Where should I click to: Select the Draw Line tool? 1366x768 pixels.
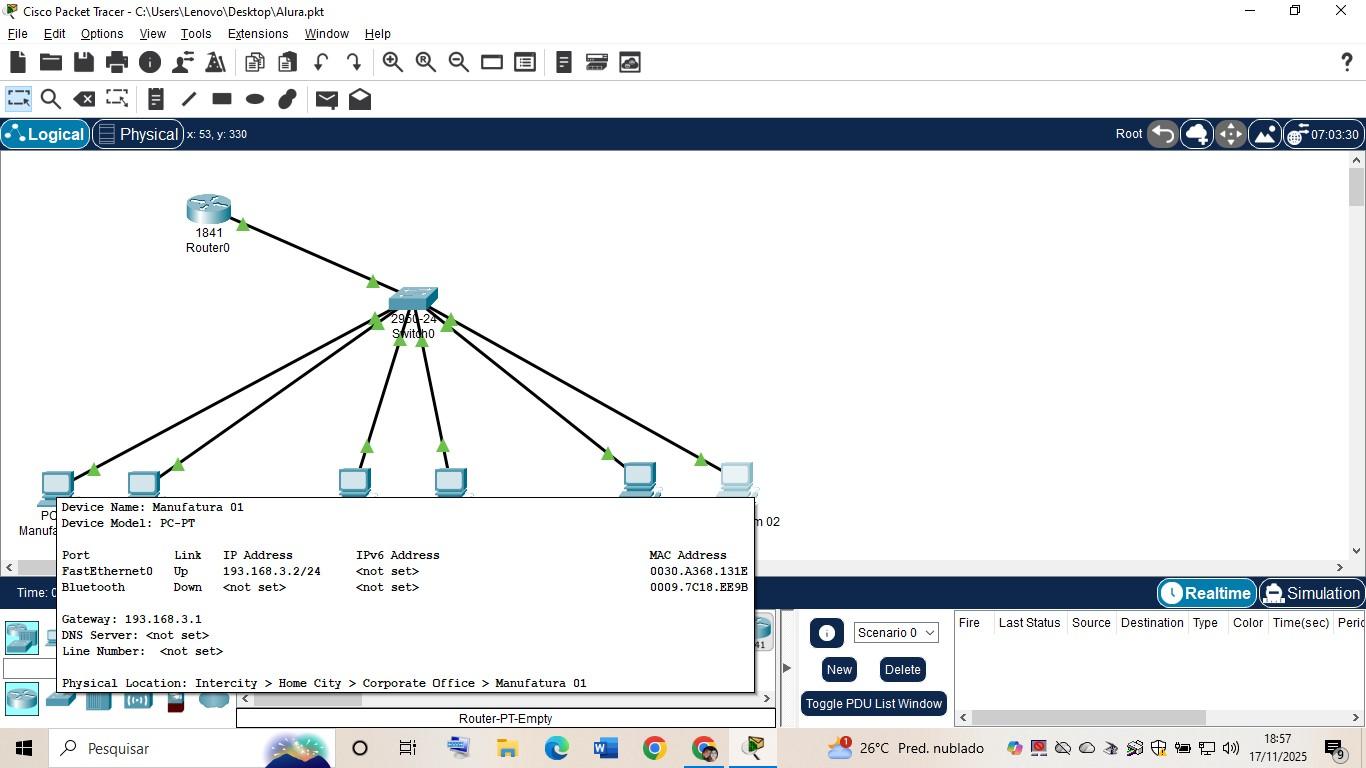[x=189, y=99]
